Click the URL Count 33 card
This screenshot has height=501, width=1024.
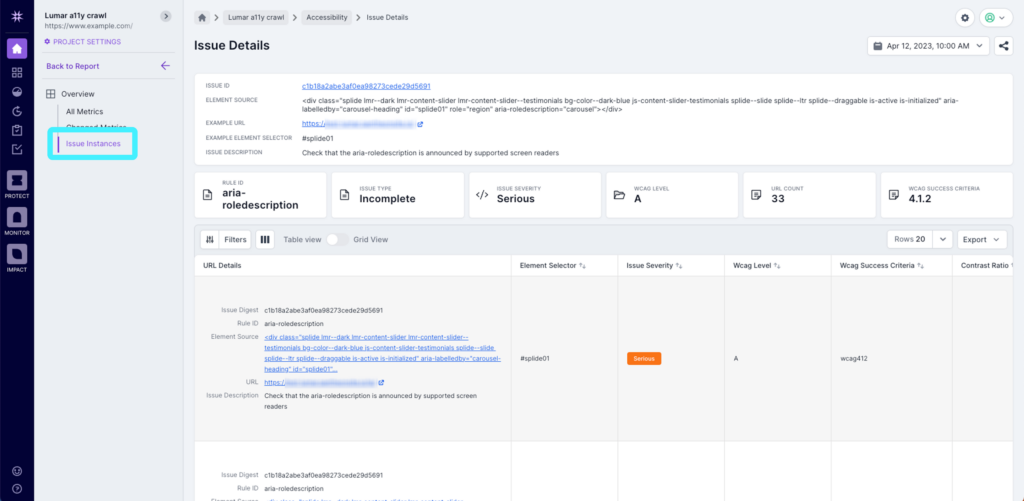coord(809,195)
